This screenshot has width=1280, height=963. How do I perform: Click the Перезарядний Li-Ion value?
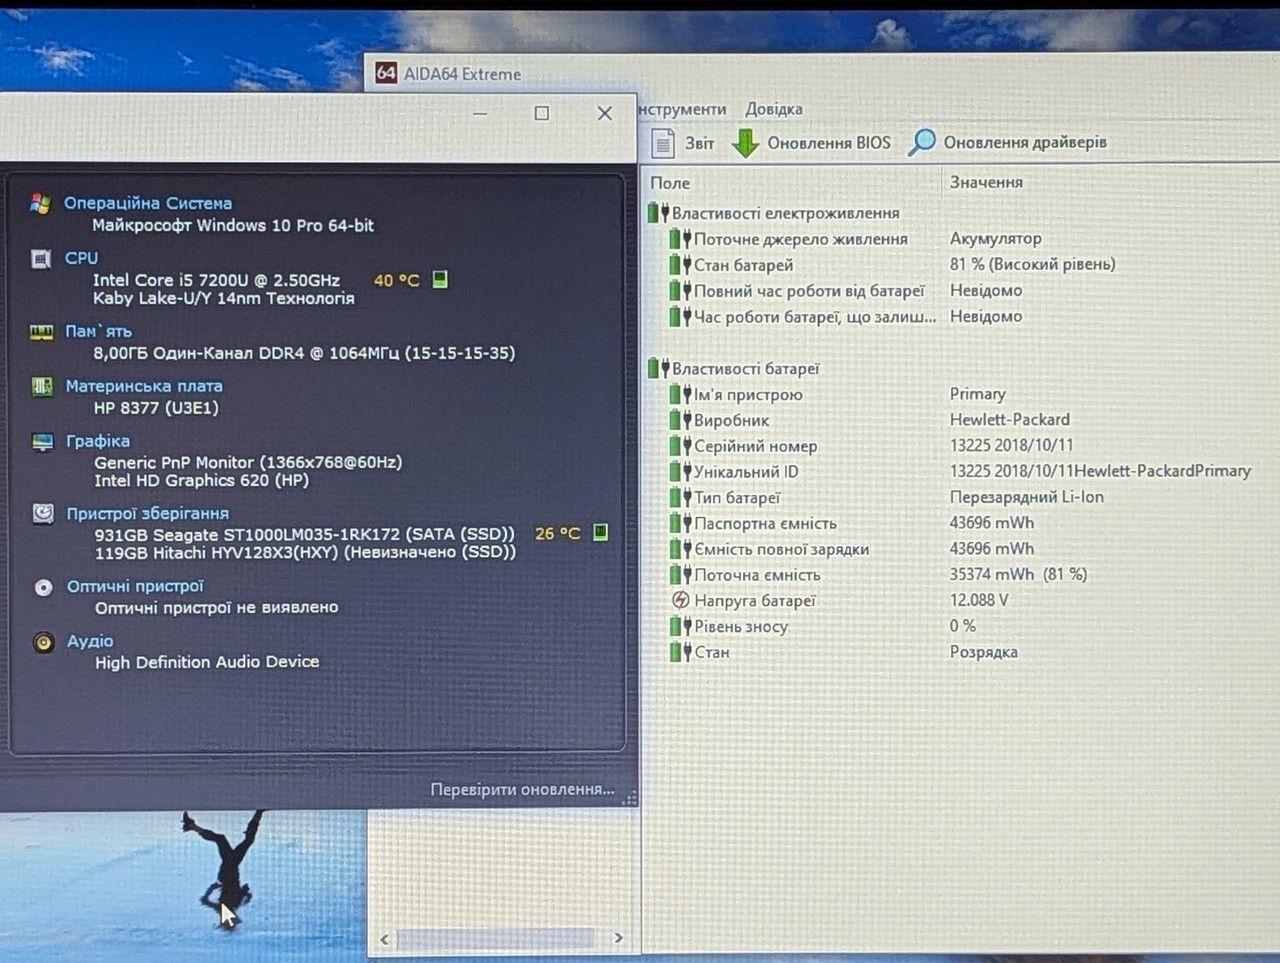(x=1027, y=497)
